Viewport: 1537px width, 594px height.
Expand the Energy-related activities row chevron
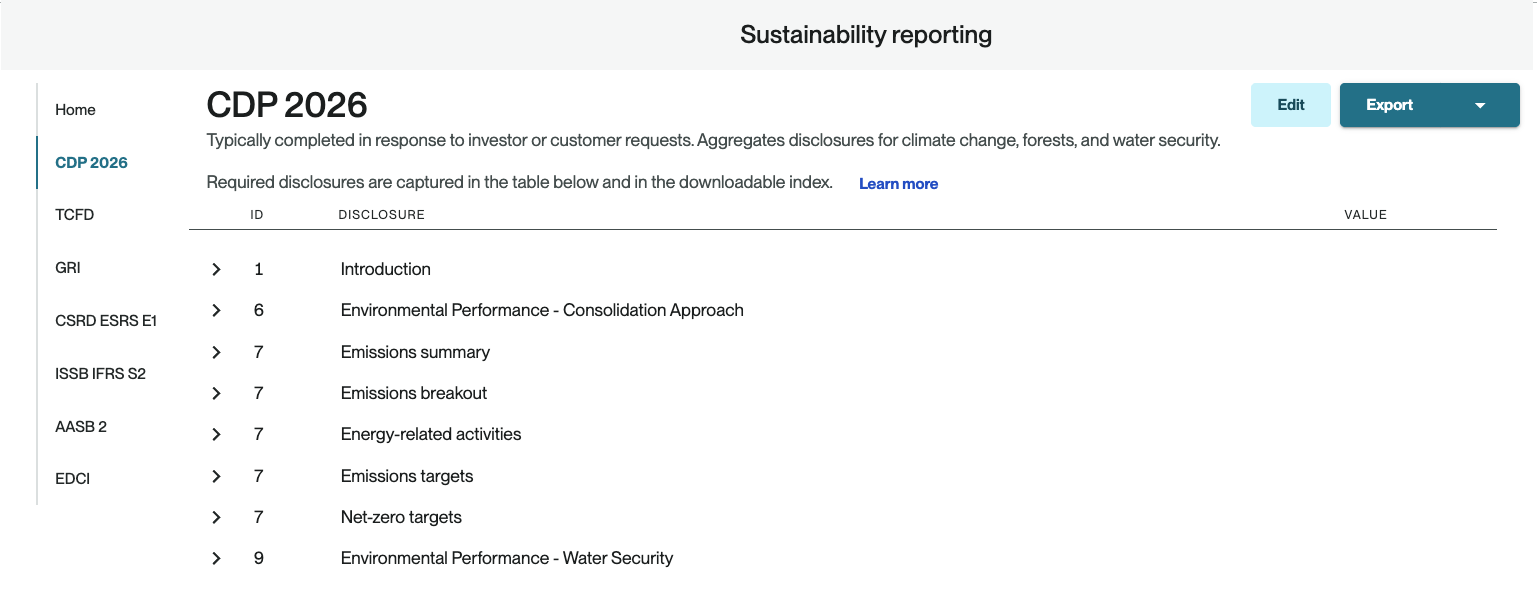point(216,434)
